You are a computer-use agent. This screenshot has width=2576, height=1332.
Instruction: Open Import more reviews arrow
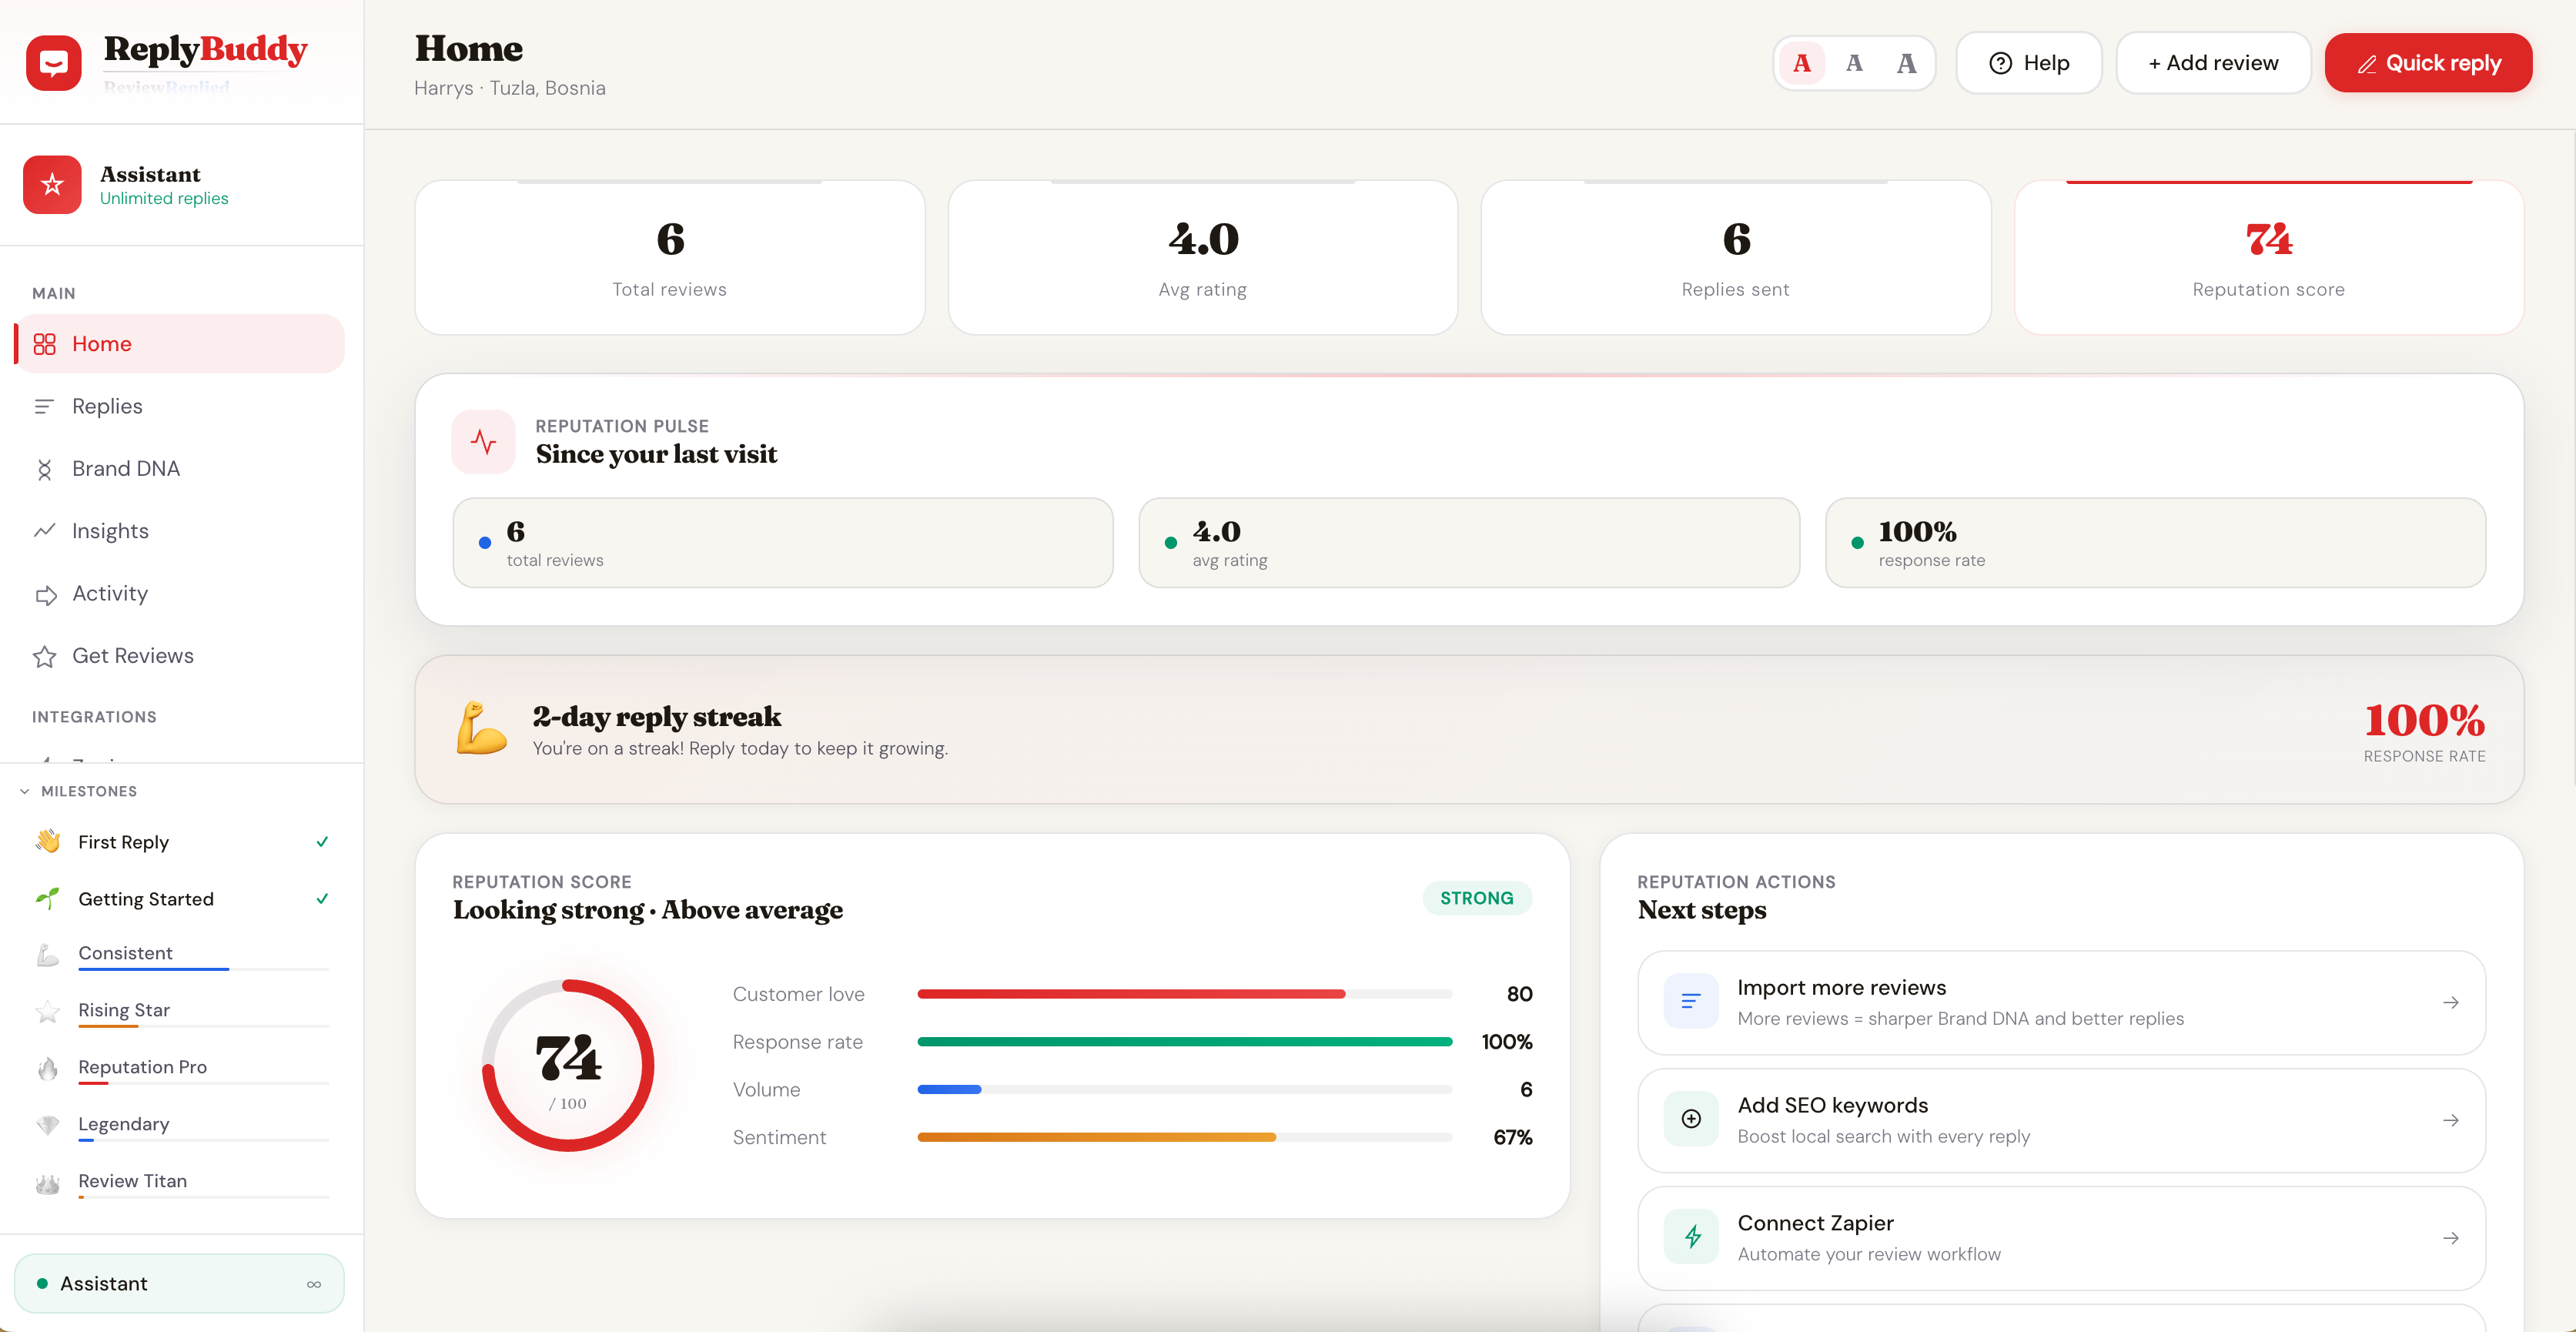coord(2450,1002)
